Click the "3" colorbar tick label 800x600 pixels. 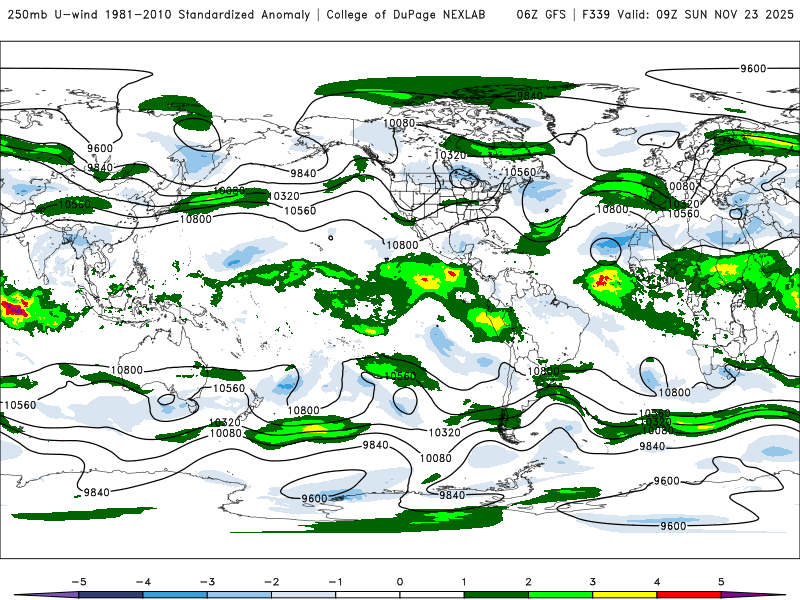593,582
